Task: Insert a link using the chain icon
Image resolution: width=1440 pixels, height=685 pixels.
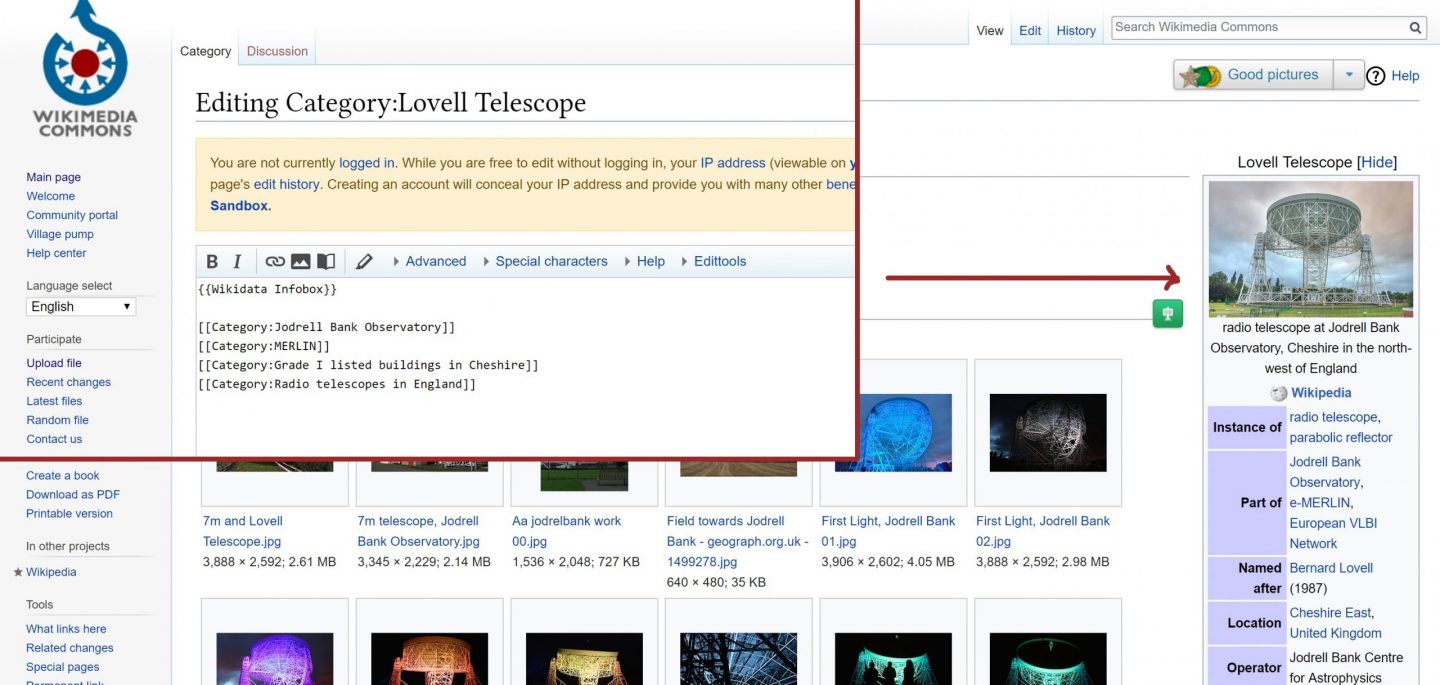Action: pyautogui.click(x=275, y=261)
